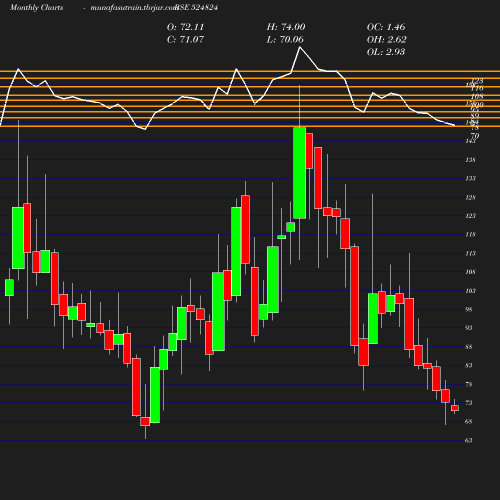Screen dimensions: 500x500
Task: Click the "116" label on indicator scale
Action: 477,88
